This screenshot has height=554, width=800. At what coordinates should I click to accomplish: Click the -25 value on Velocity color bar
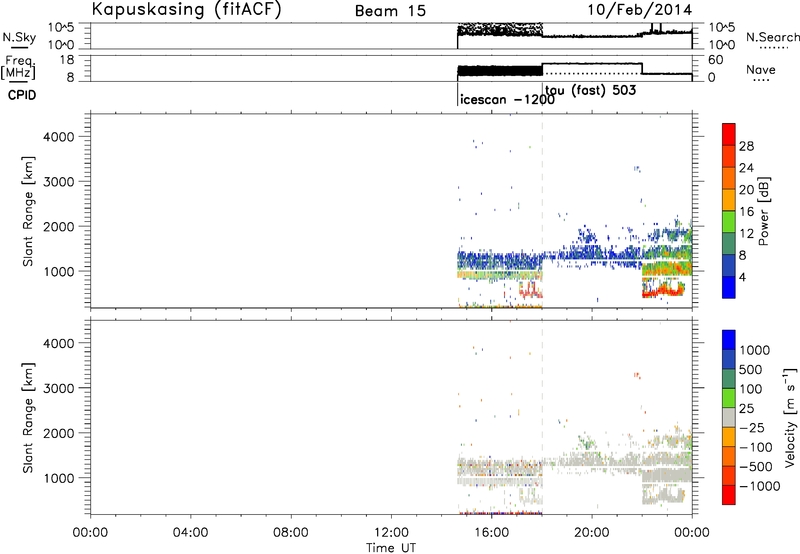pos(752,428)
